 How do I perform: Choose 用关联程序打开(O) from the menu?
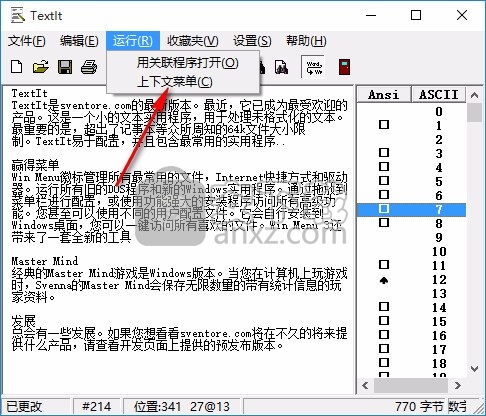[x=183, y=62]
